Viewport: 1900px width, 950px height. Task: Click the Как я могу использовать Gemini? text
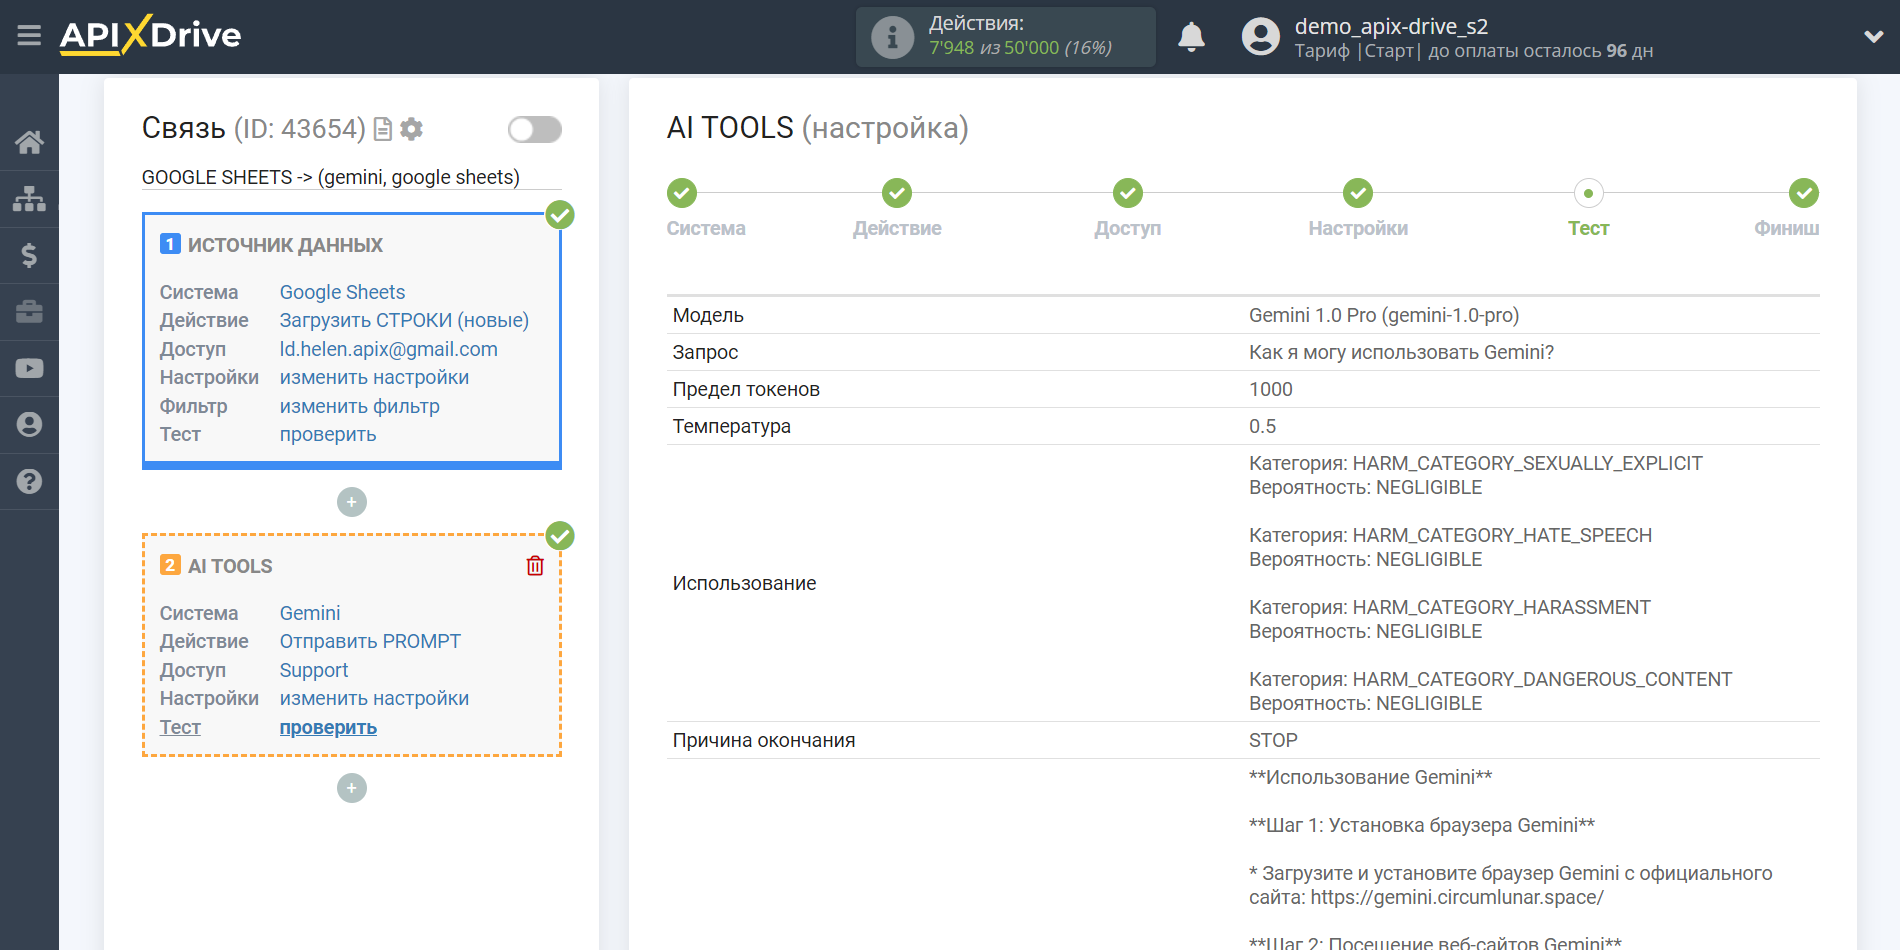(1401, 352)
